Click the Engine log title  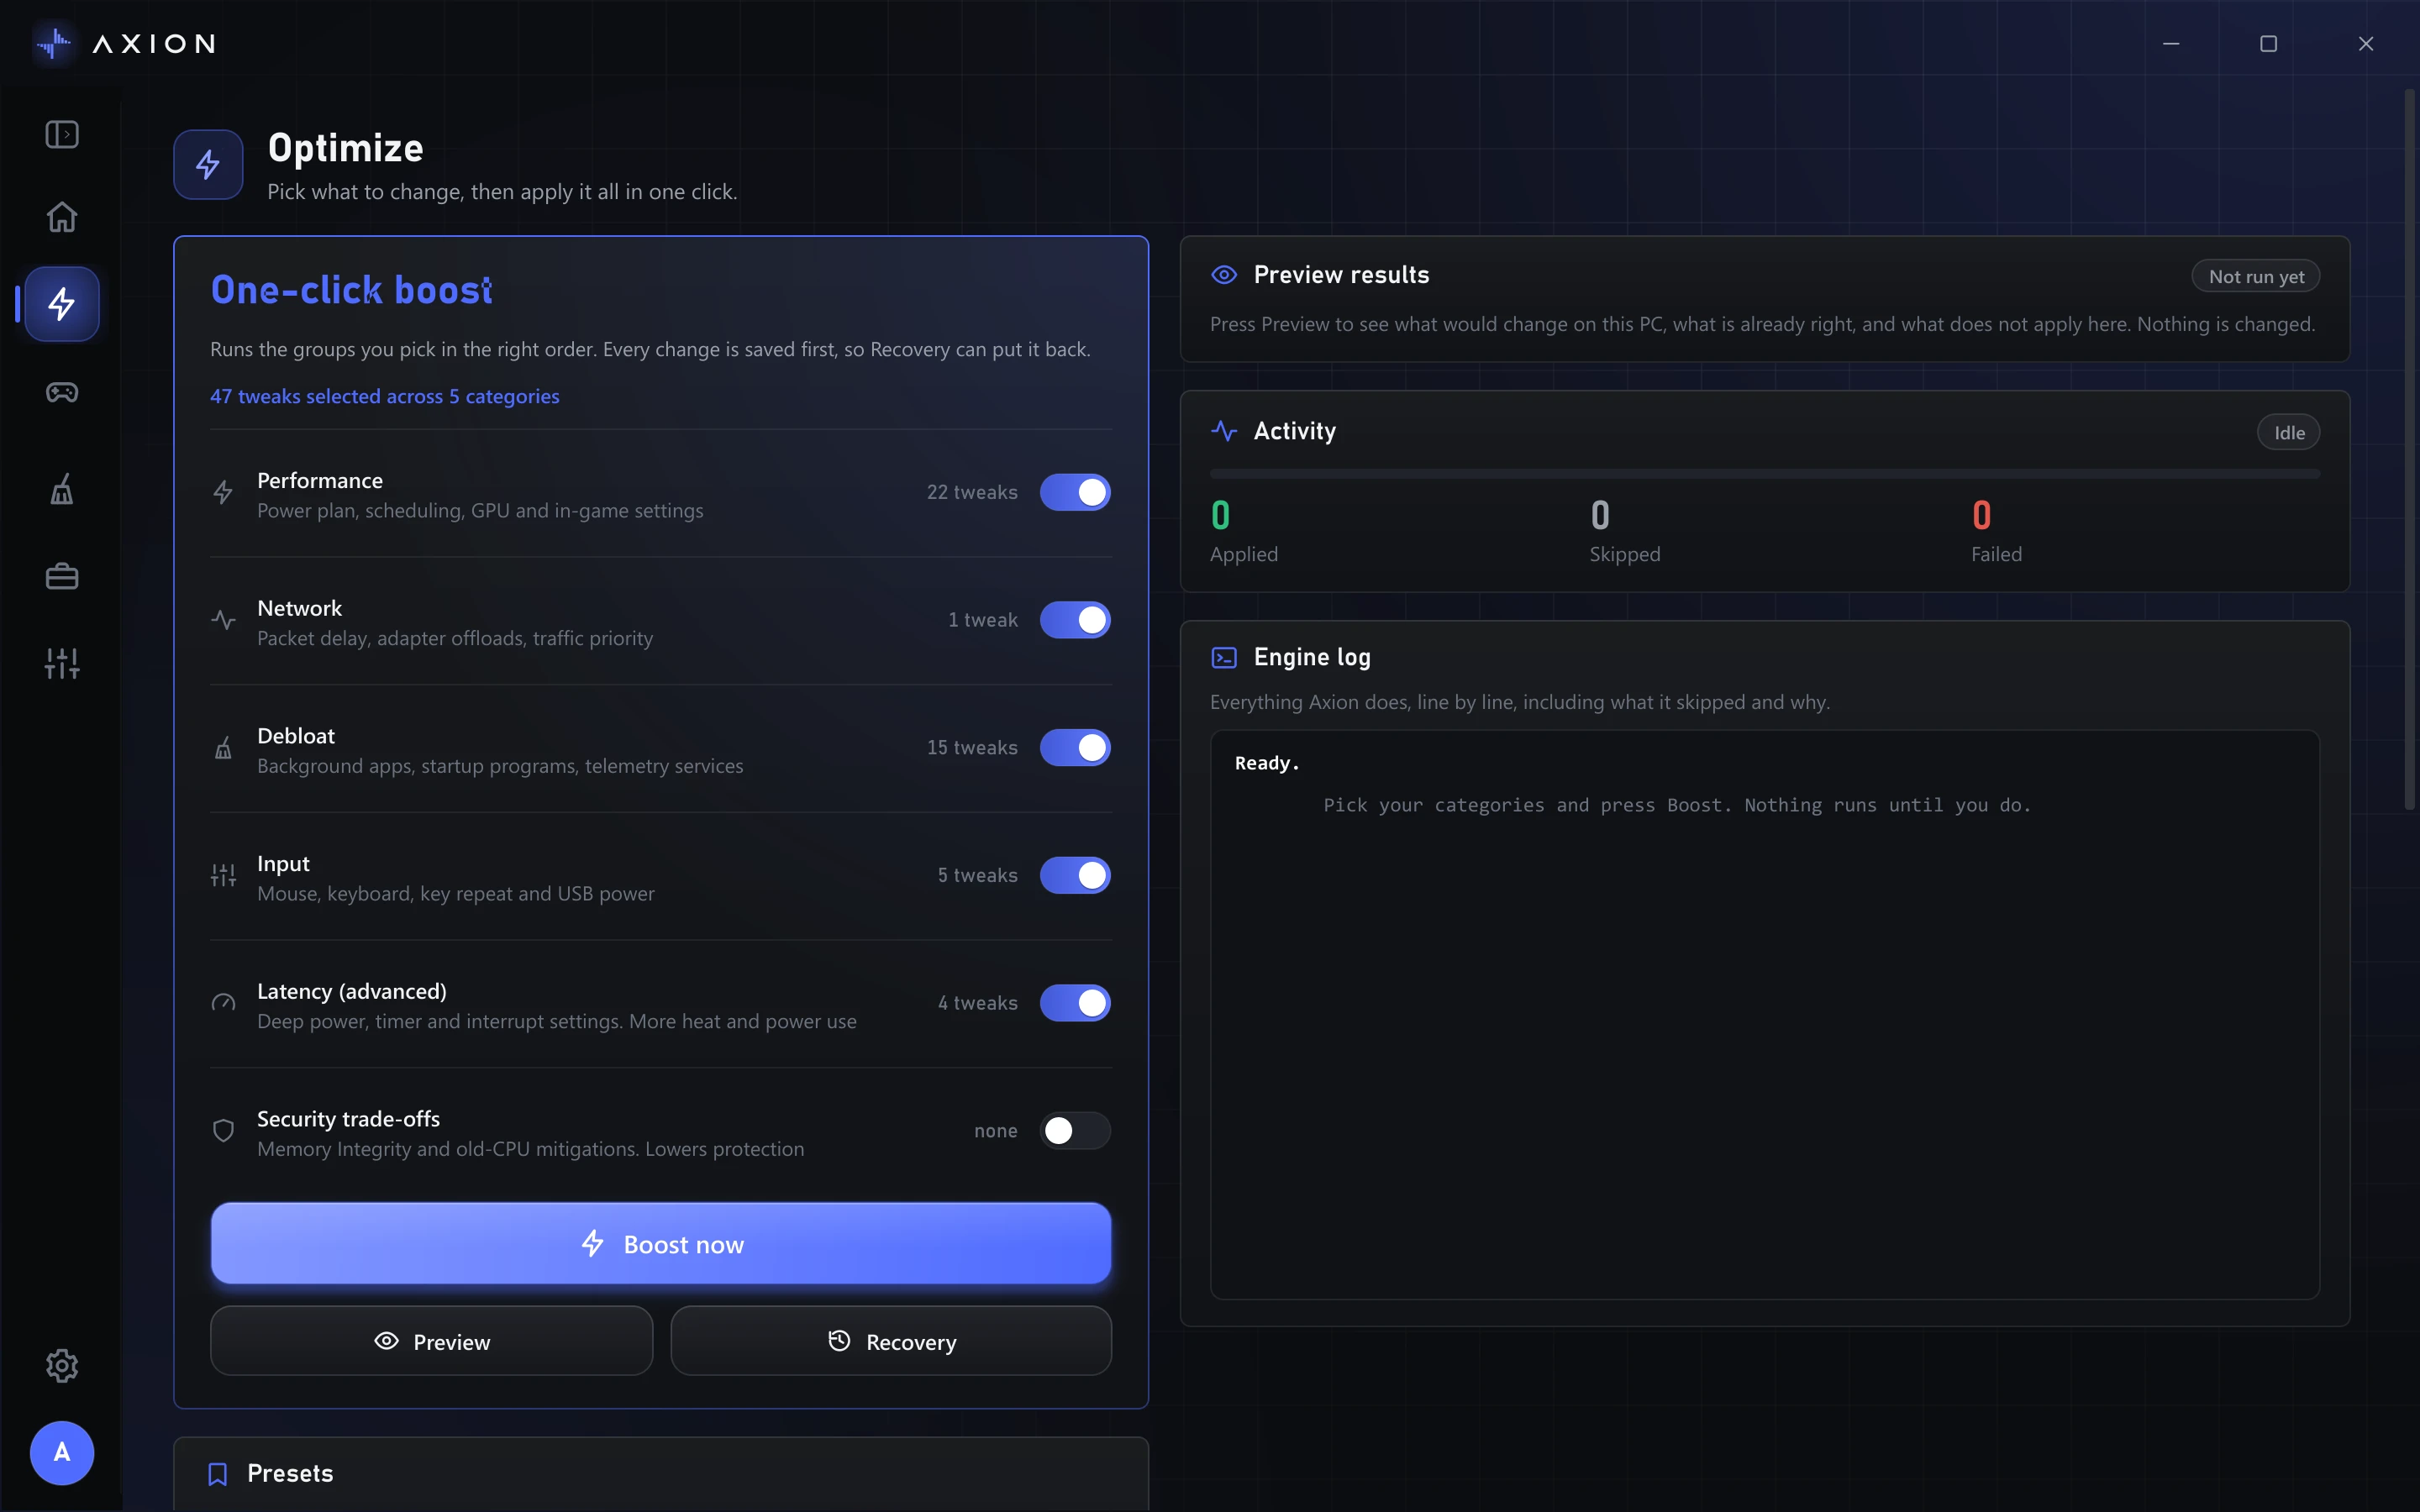coord(1312,657)
